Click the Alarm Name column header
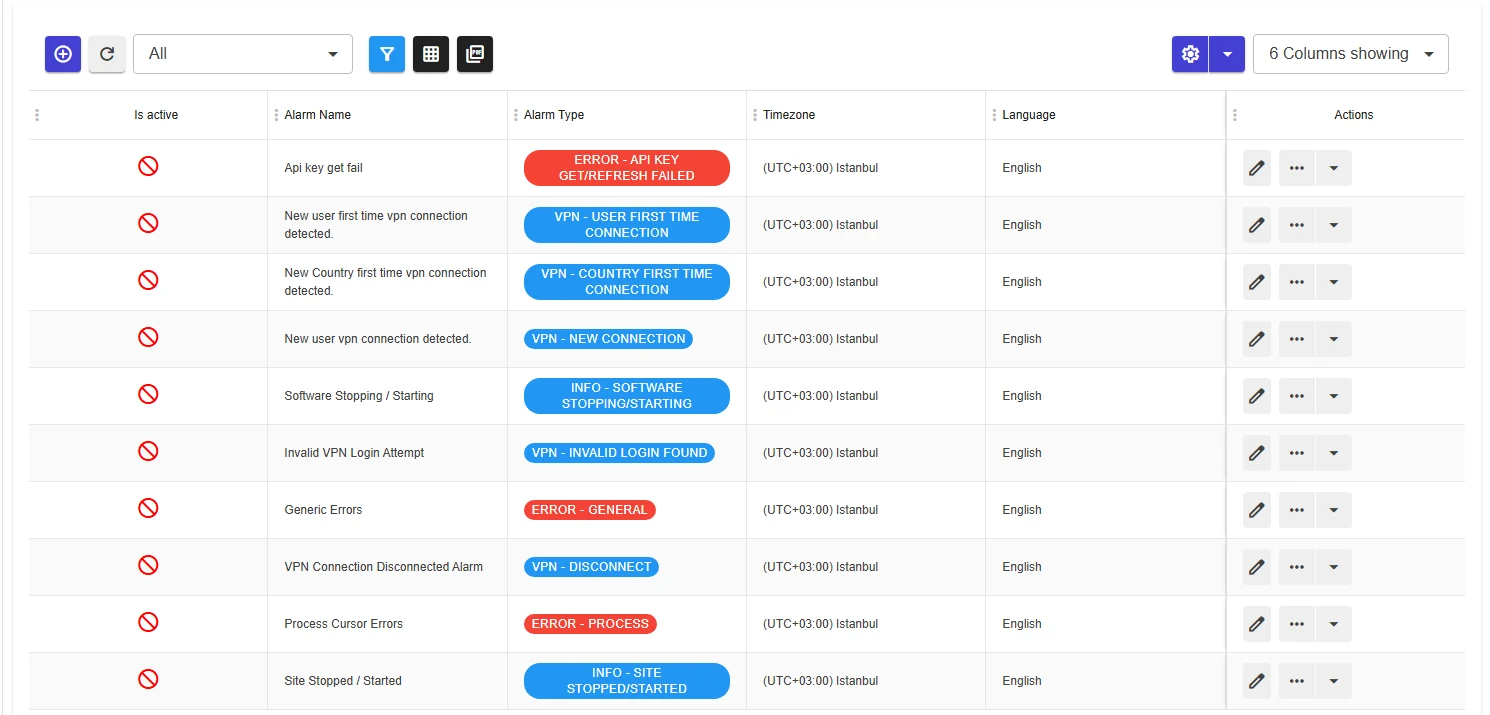The image size is (1490, 715). (318, 115)
